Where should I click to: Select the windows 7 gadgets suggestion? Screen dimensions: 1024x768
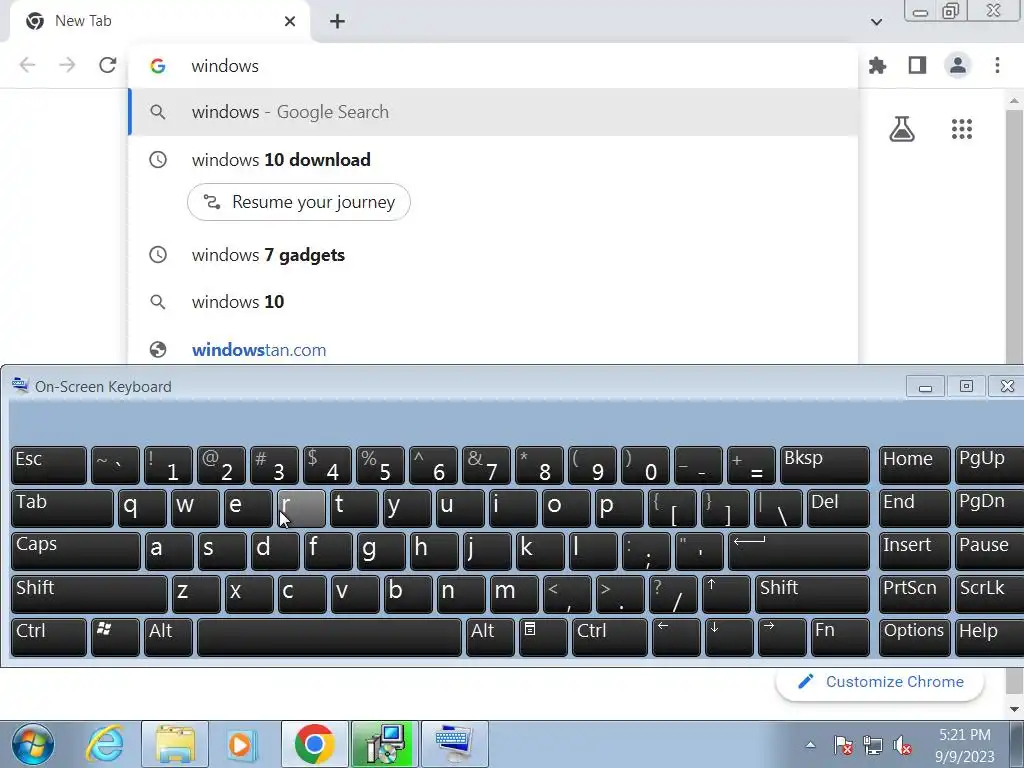pos(493,255)
